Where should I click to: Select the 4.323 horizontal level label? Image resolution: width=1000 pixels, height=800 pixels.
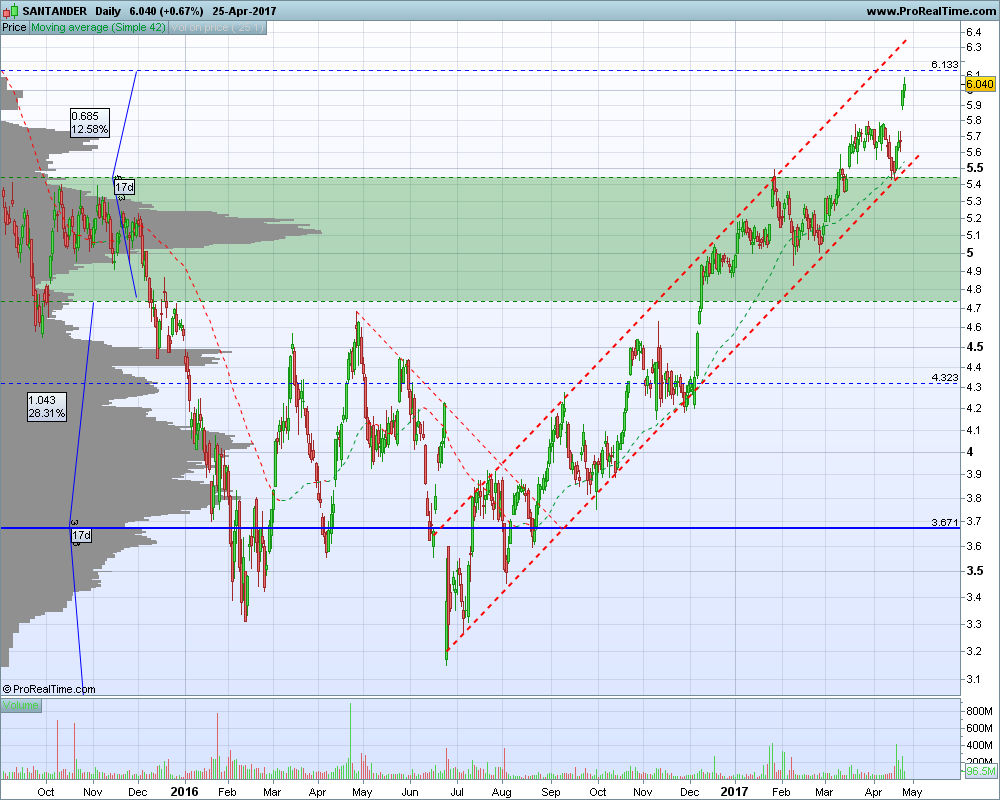(x=945, y=378)
